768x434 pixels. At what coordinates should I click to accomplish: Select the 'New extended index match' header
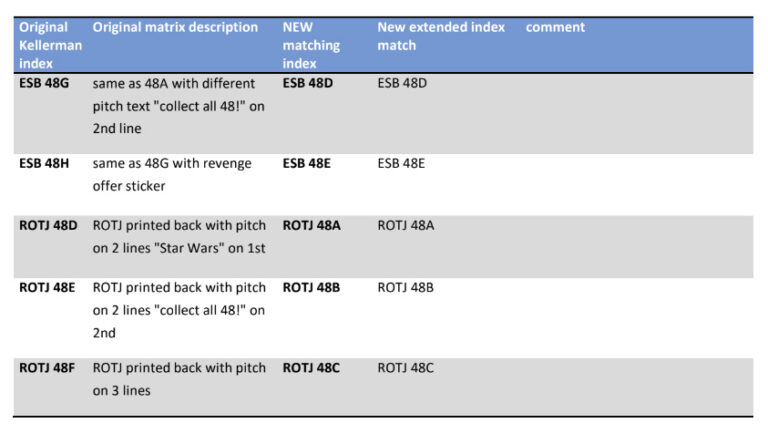[441, 36]
